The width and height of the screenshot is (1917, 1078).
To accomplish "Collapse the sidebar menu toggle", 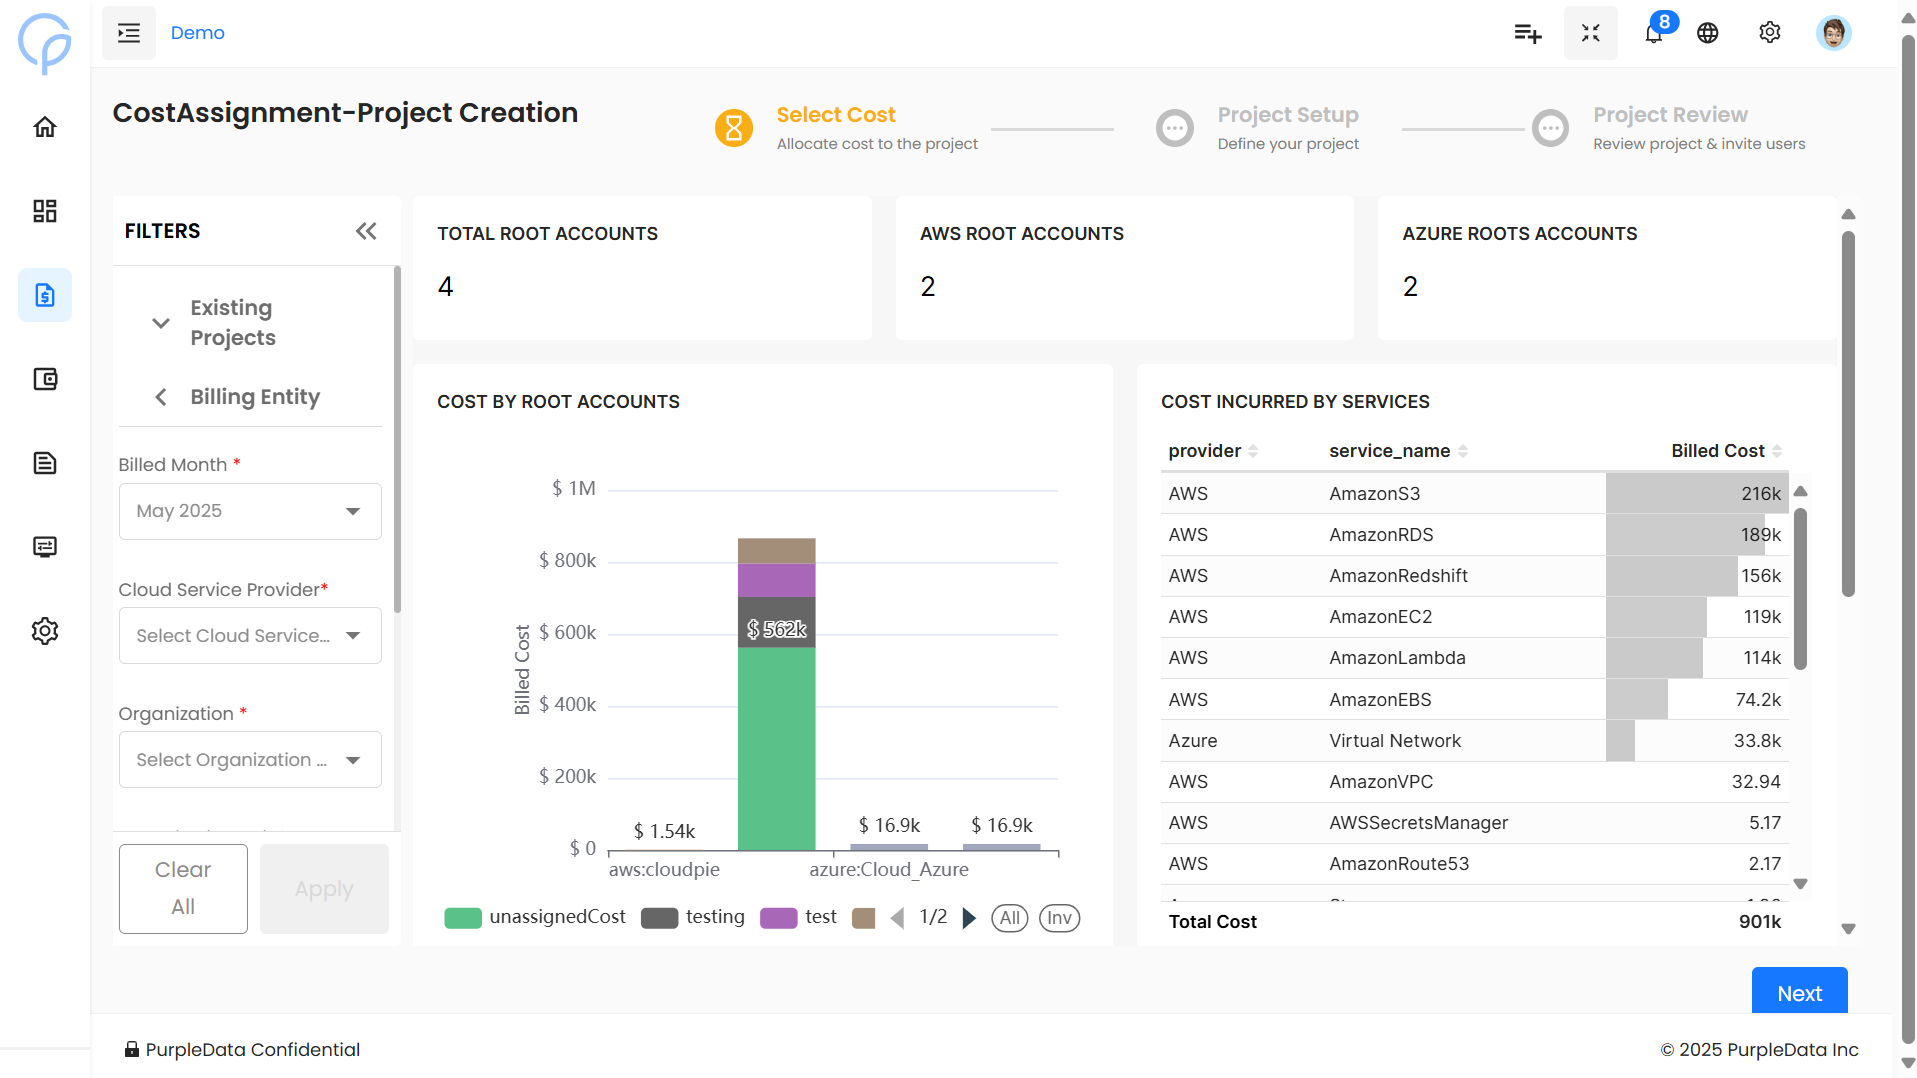I will coord(129,33).
